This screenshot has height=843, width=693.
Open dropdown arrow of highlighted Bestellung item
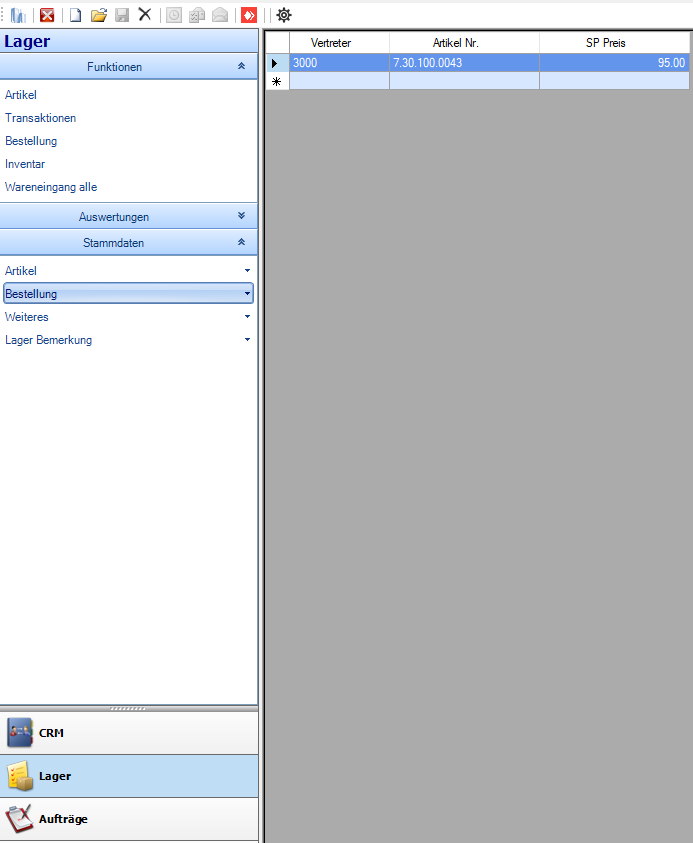[x=247, y=294]
